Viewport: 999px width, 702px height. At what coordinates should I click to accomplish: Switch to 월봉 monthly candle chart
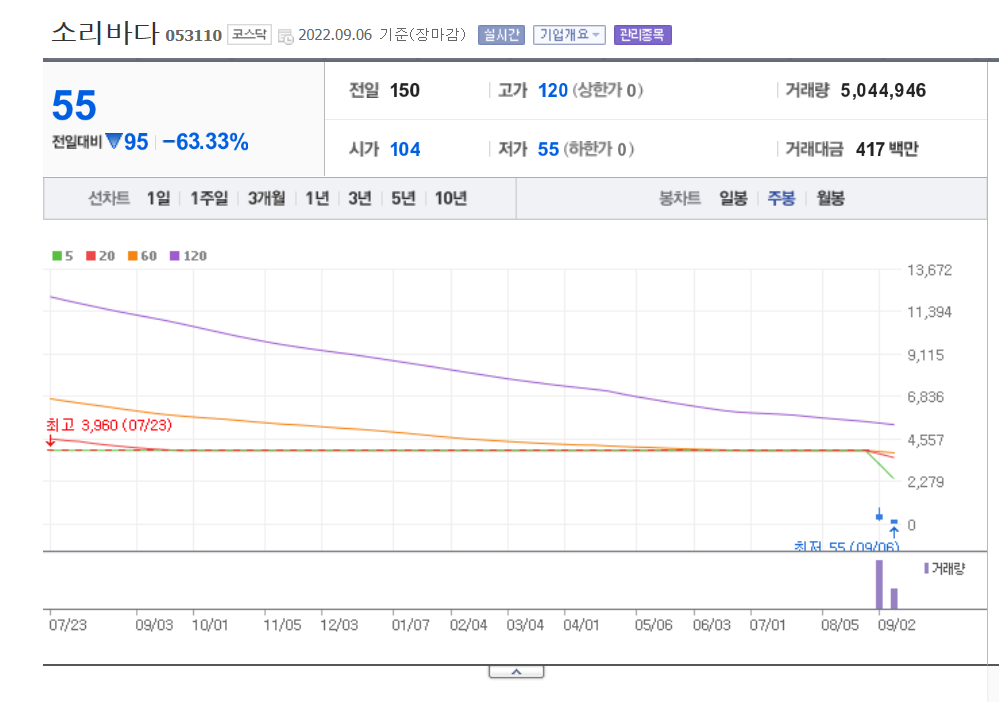point(830,198)
